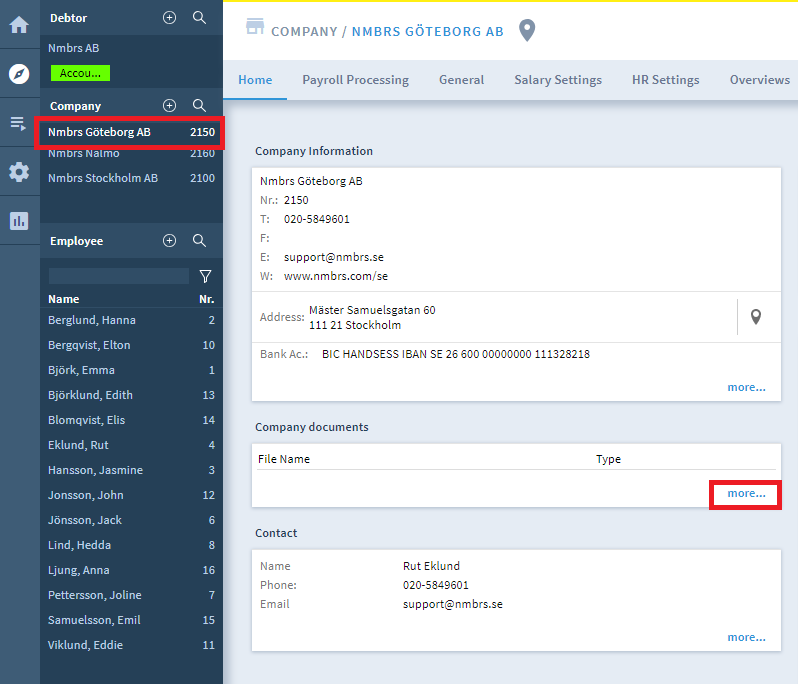Search debtors with magnifier icon
The width and height of the screenshot is (798, 684).
tap(200, 18)
